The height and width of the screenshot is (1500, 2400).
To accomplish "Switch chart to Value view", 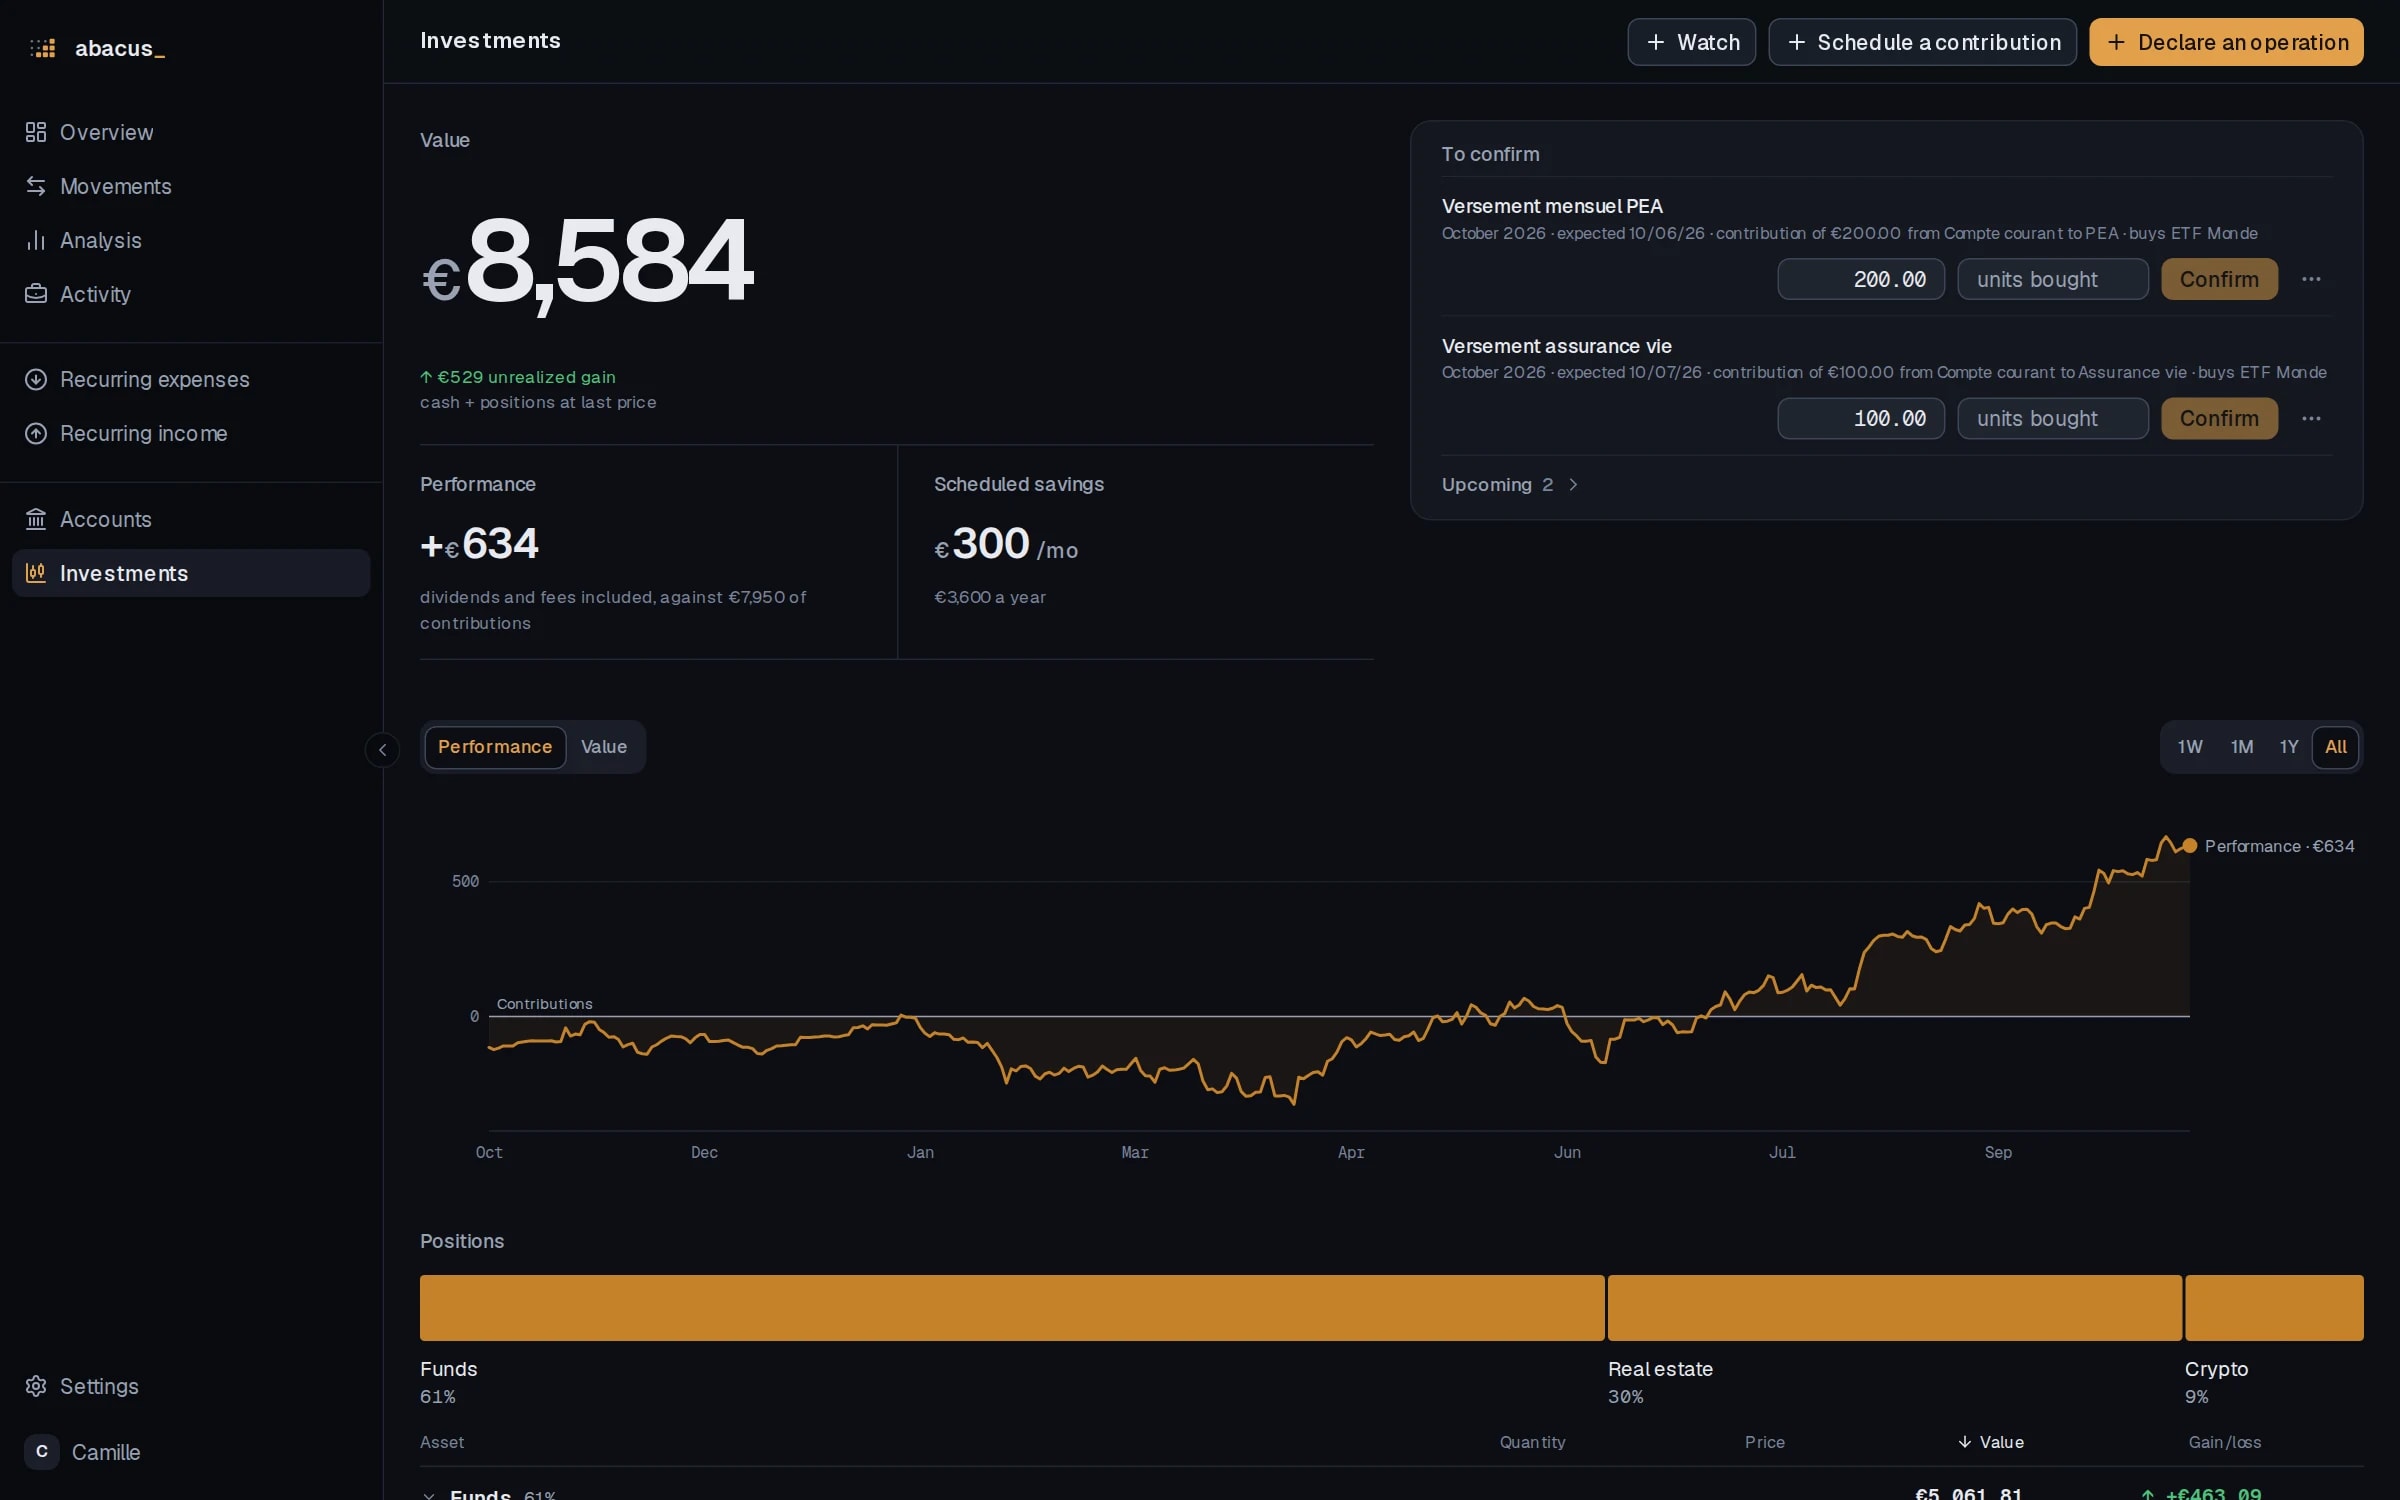I will (604, 747).
